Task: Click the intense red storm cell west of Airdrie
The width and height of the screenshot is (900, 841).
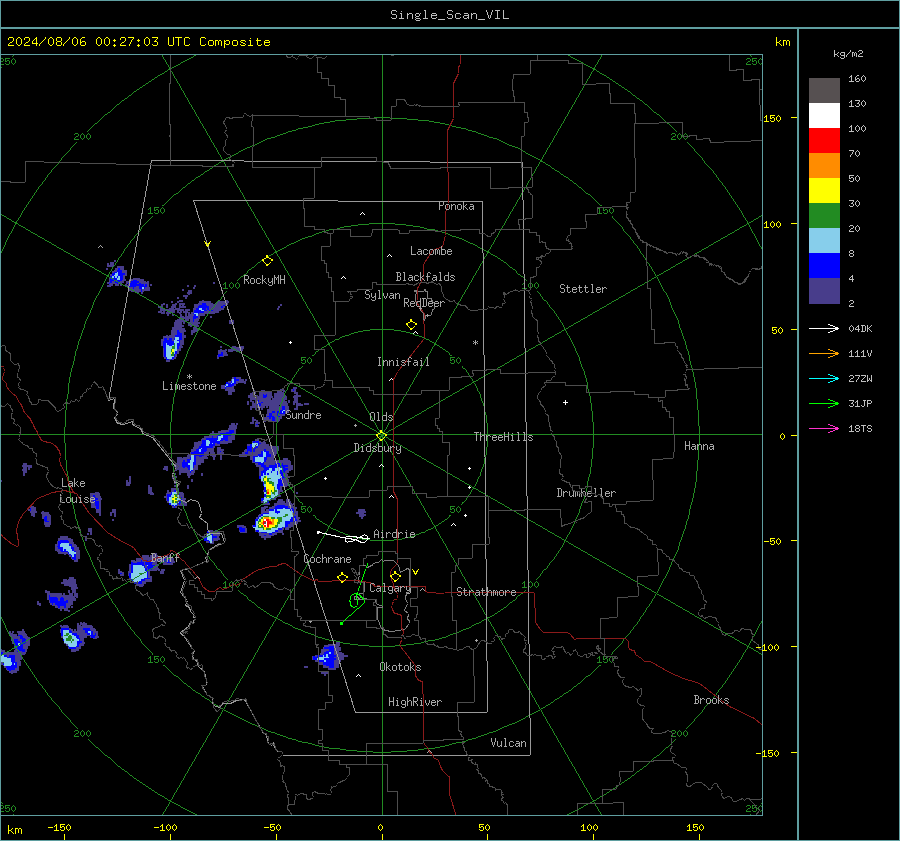Action: pyautogui.click(x=266, y=523)
